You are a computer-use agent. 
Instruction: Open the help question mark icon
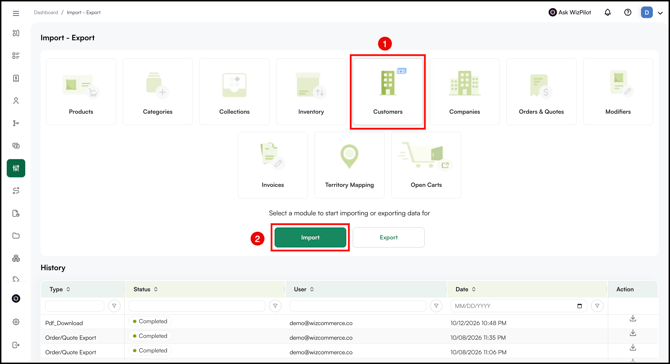627,12
